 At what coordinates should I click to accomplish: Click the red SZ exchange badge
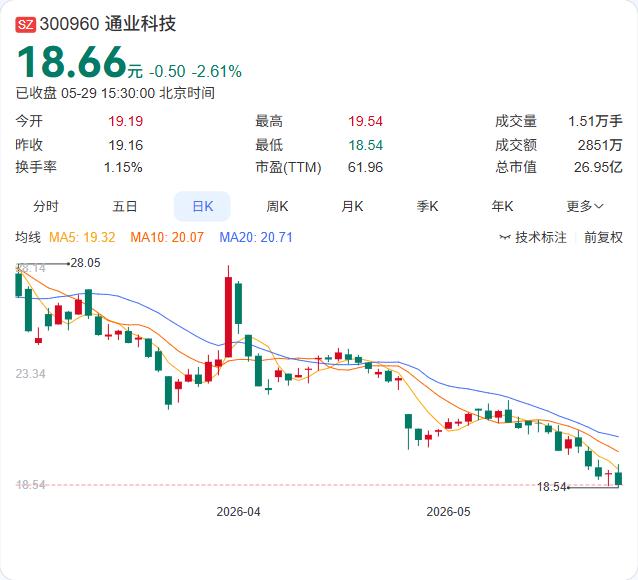click(26, 25)
